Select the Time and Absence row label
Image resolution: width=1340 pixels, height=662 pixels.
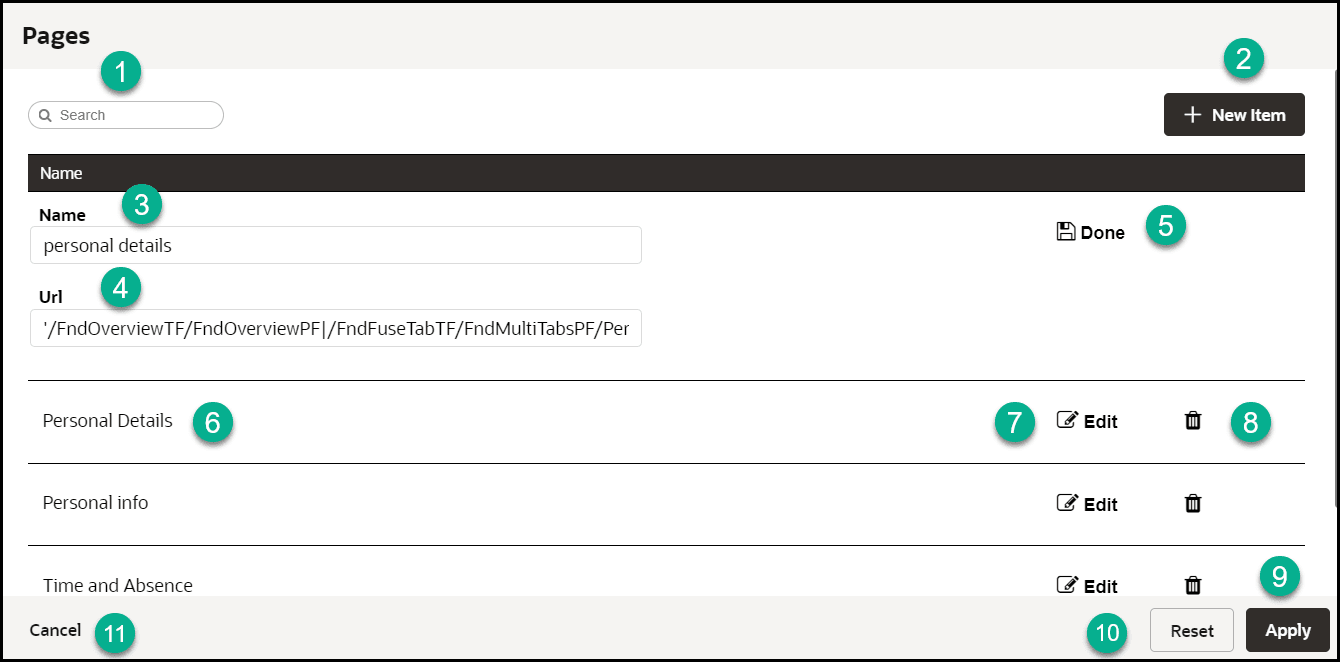(118, 586)
